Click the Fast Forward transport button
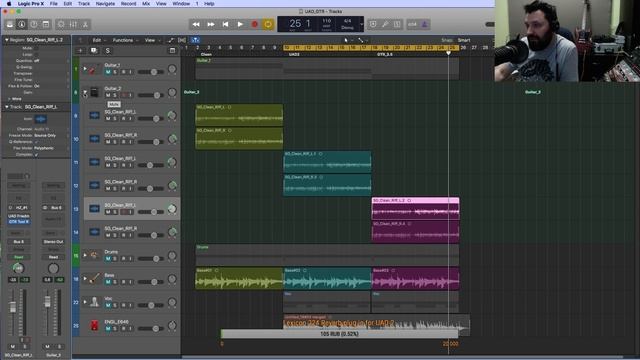 tap(211, 24)
